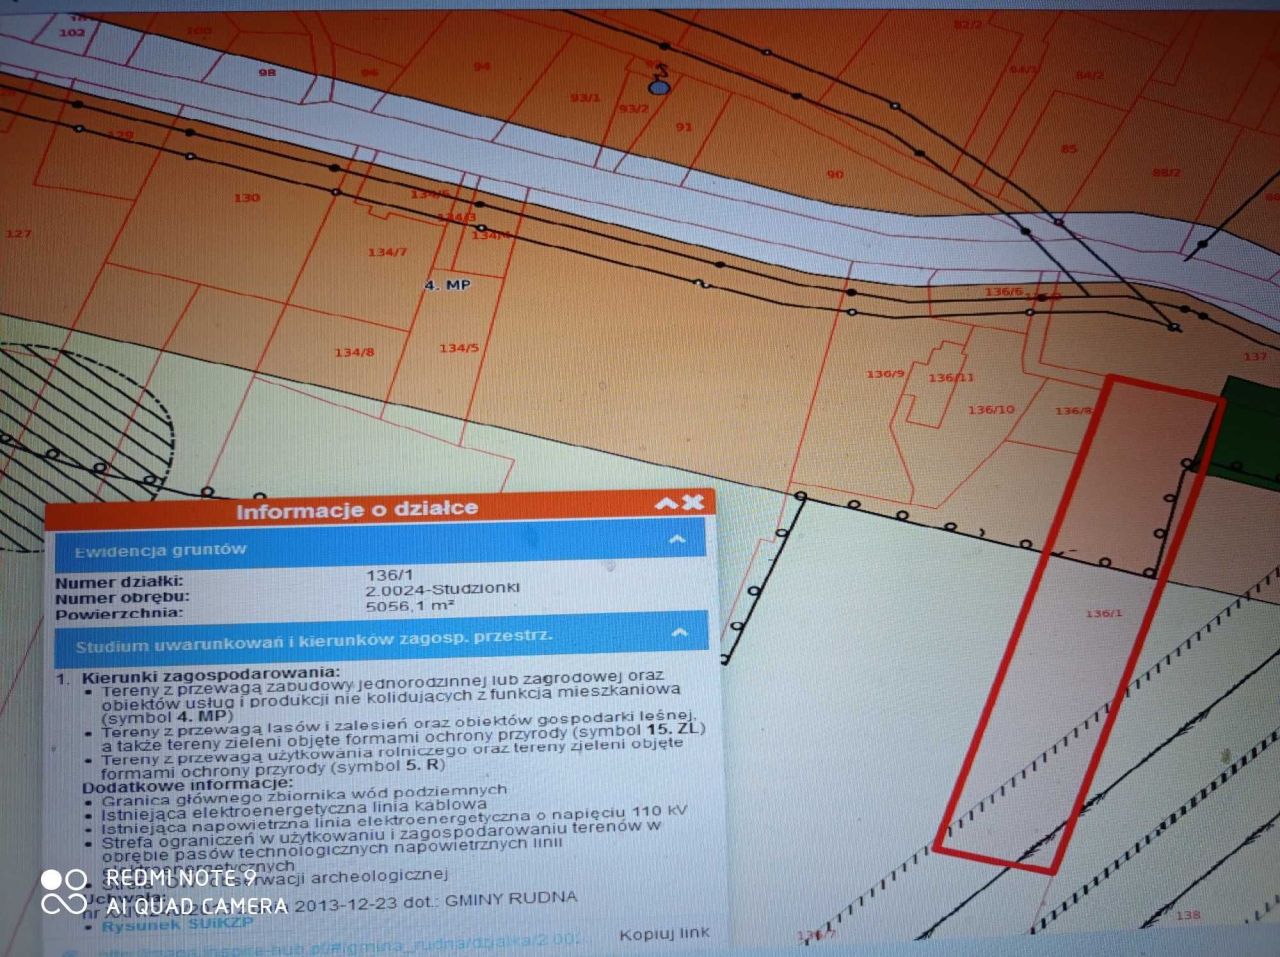Click the Kopiuj link button

(664, 934)
